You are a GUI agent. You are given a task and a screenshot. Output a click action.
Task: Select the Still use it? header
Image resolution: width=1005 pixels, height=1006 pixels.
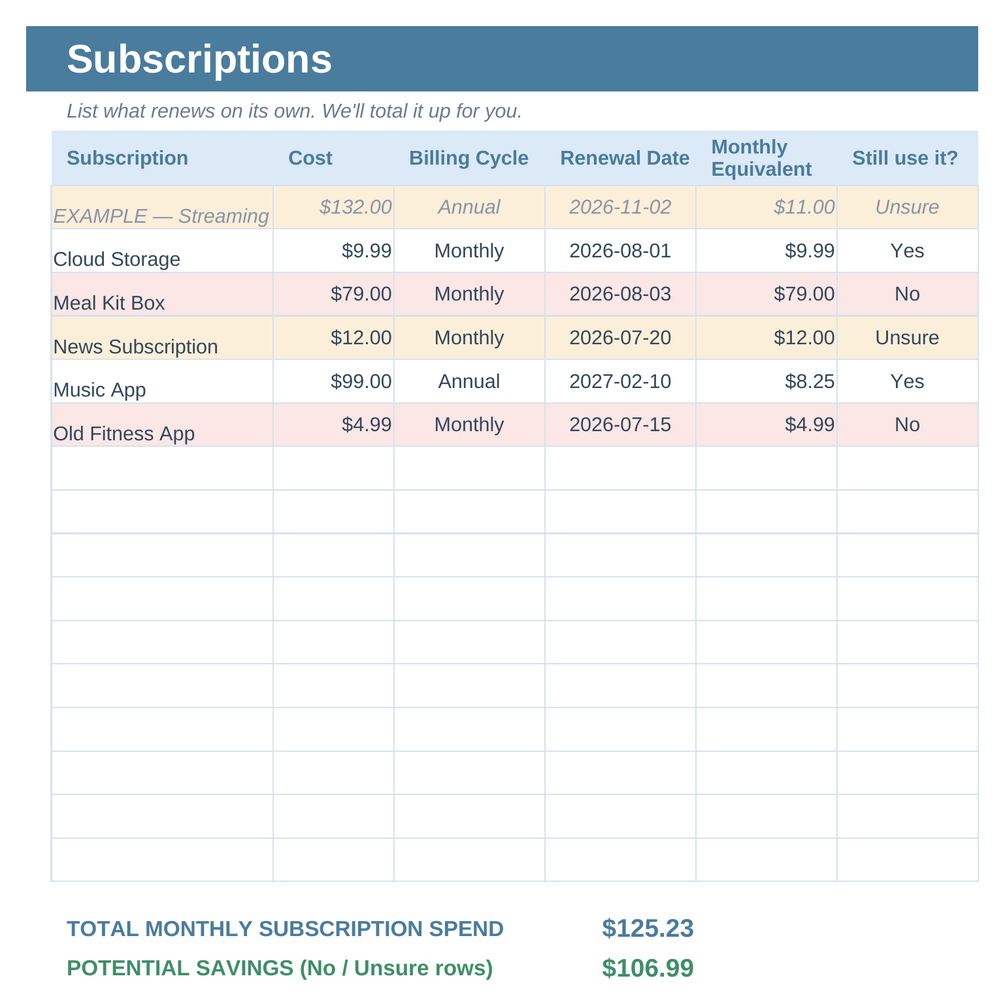(x=907, y=158)
